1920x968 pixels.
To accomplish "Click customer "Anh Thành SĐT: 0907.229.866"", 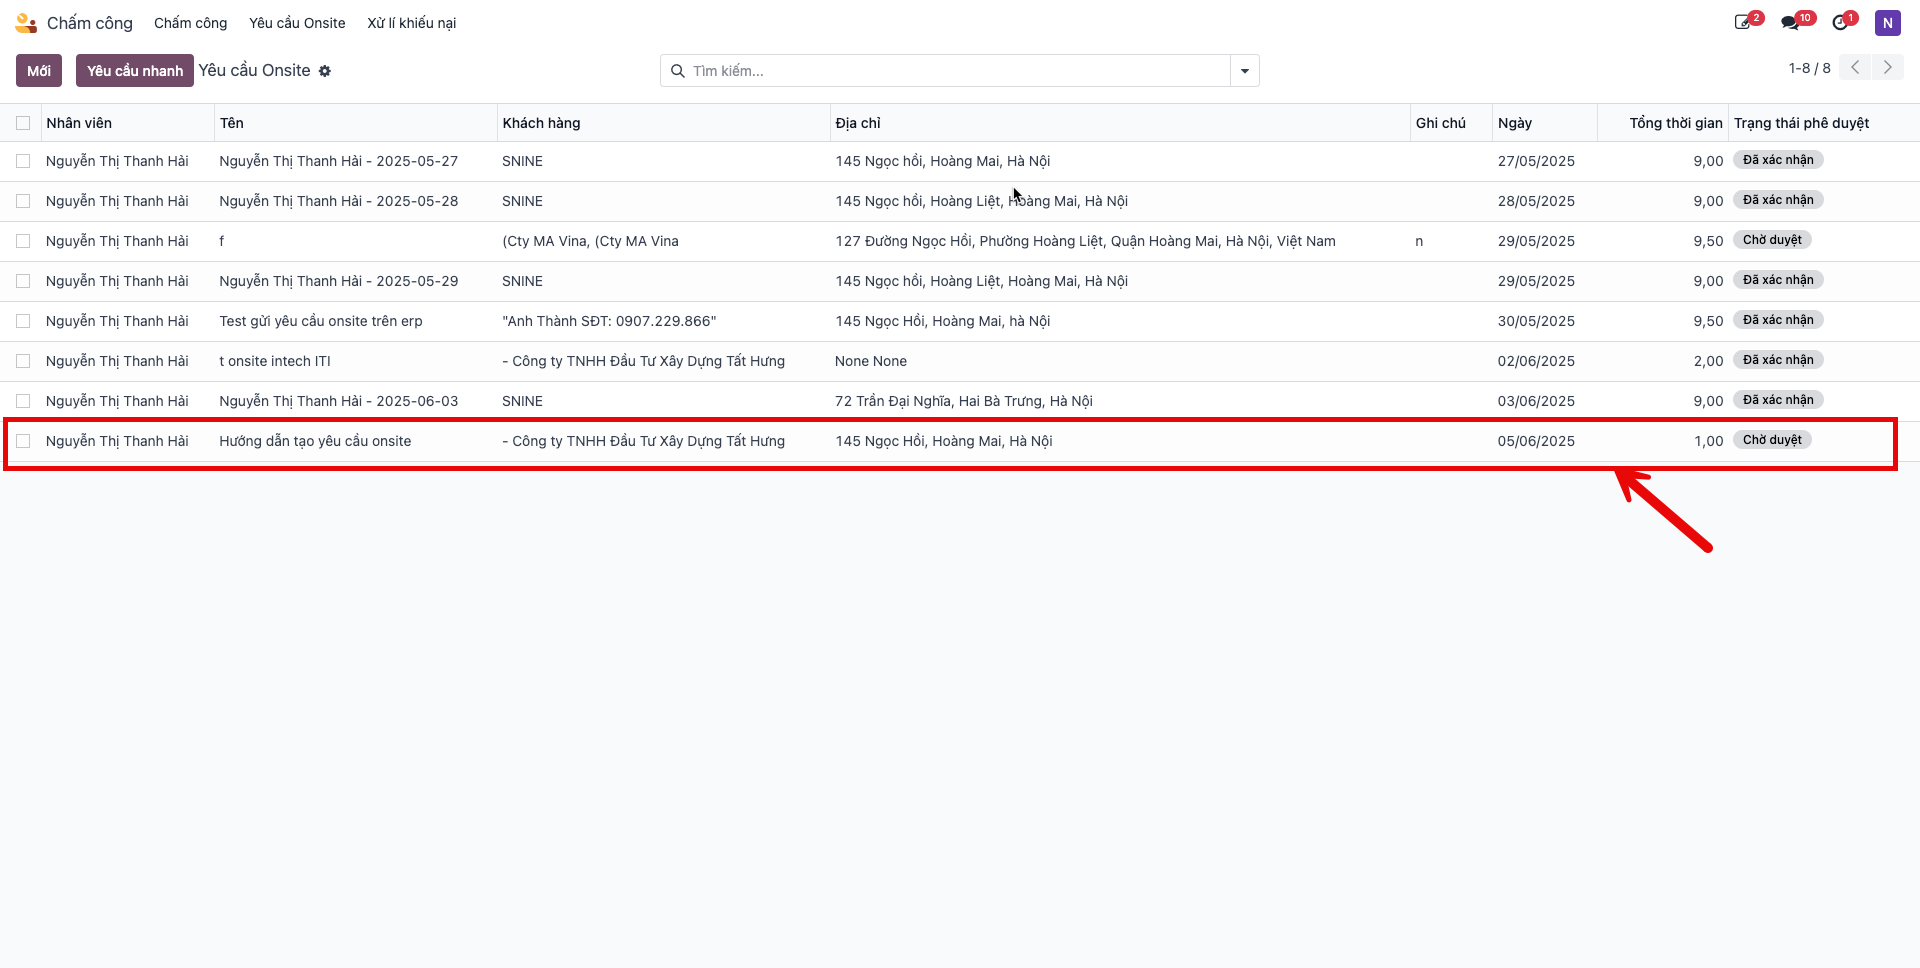I will tap(609, 321).
